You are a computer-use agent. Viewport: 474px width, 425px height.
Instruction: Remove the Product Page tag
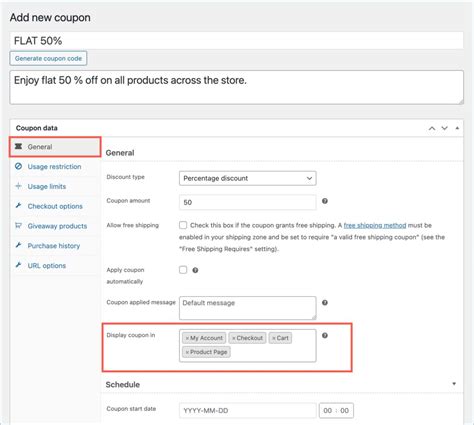187,352
